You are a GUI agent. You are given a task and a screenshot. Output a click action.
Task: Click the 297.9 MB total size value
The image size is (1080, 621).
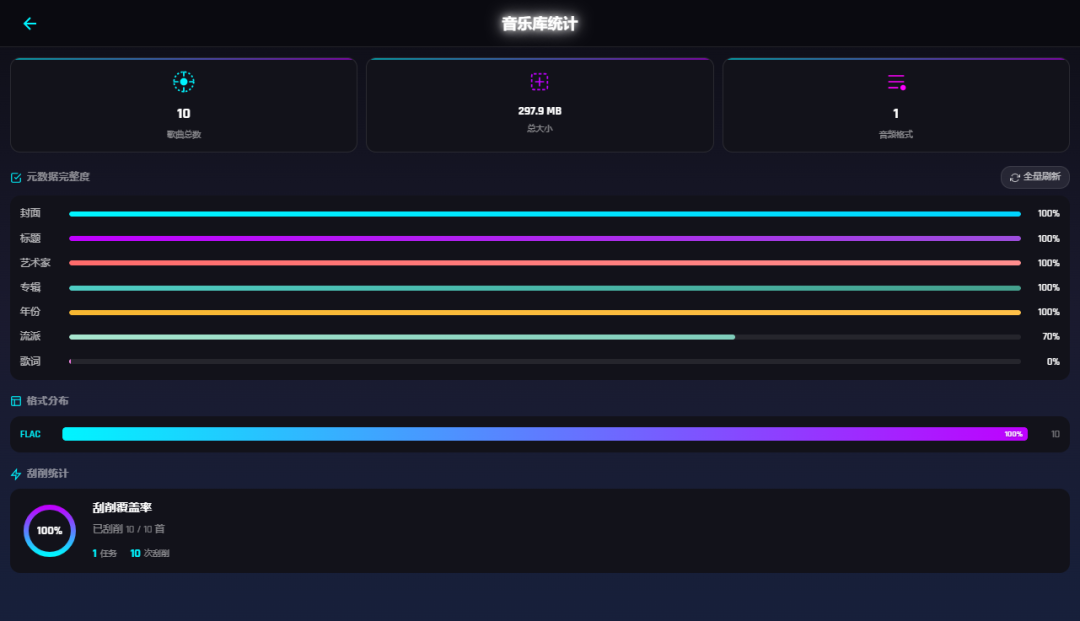click(539, 111)
